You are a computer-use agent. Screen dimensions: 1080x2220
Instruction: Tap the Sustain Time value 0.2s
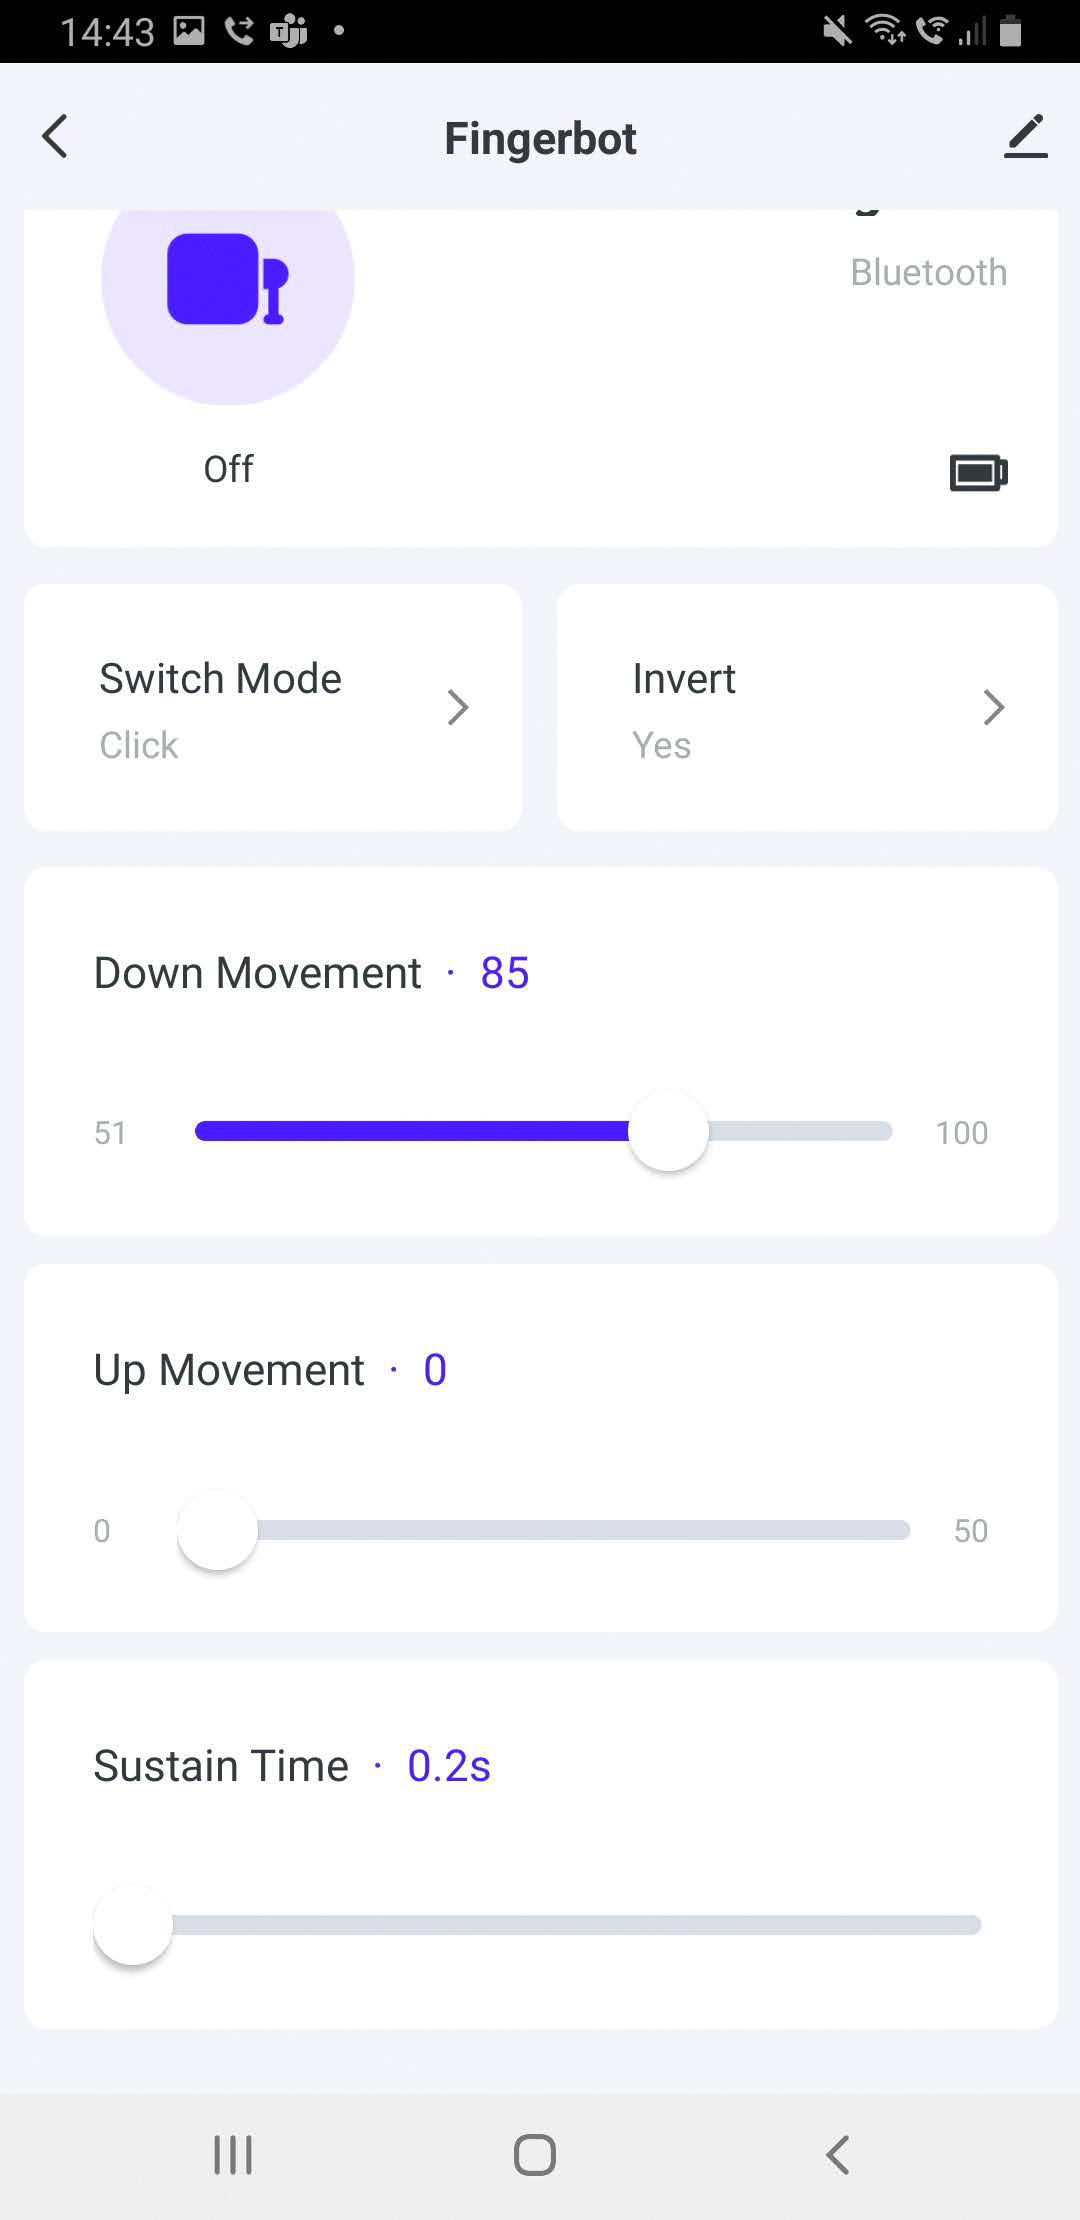click(449, 1767)
